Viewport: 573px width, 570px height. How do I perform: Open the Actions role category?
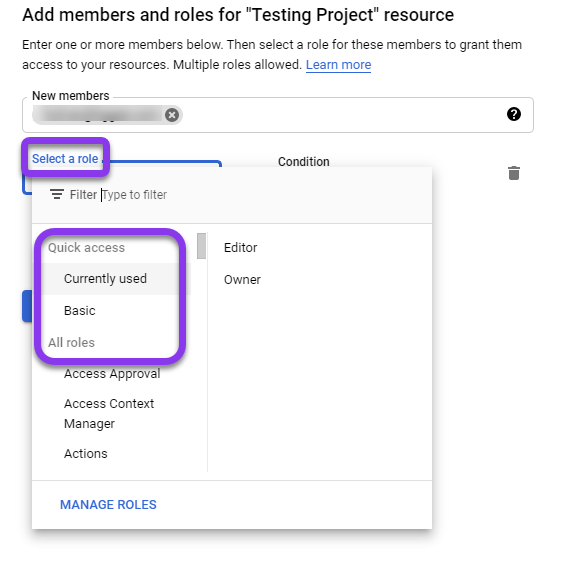tap(86, 454)
